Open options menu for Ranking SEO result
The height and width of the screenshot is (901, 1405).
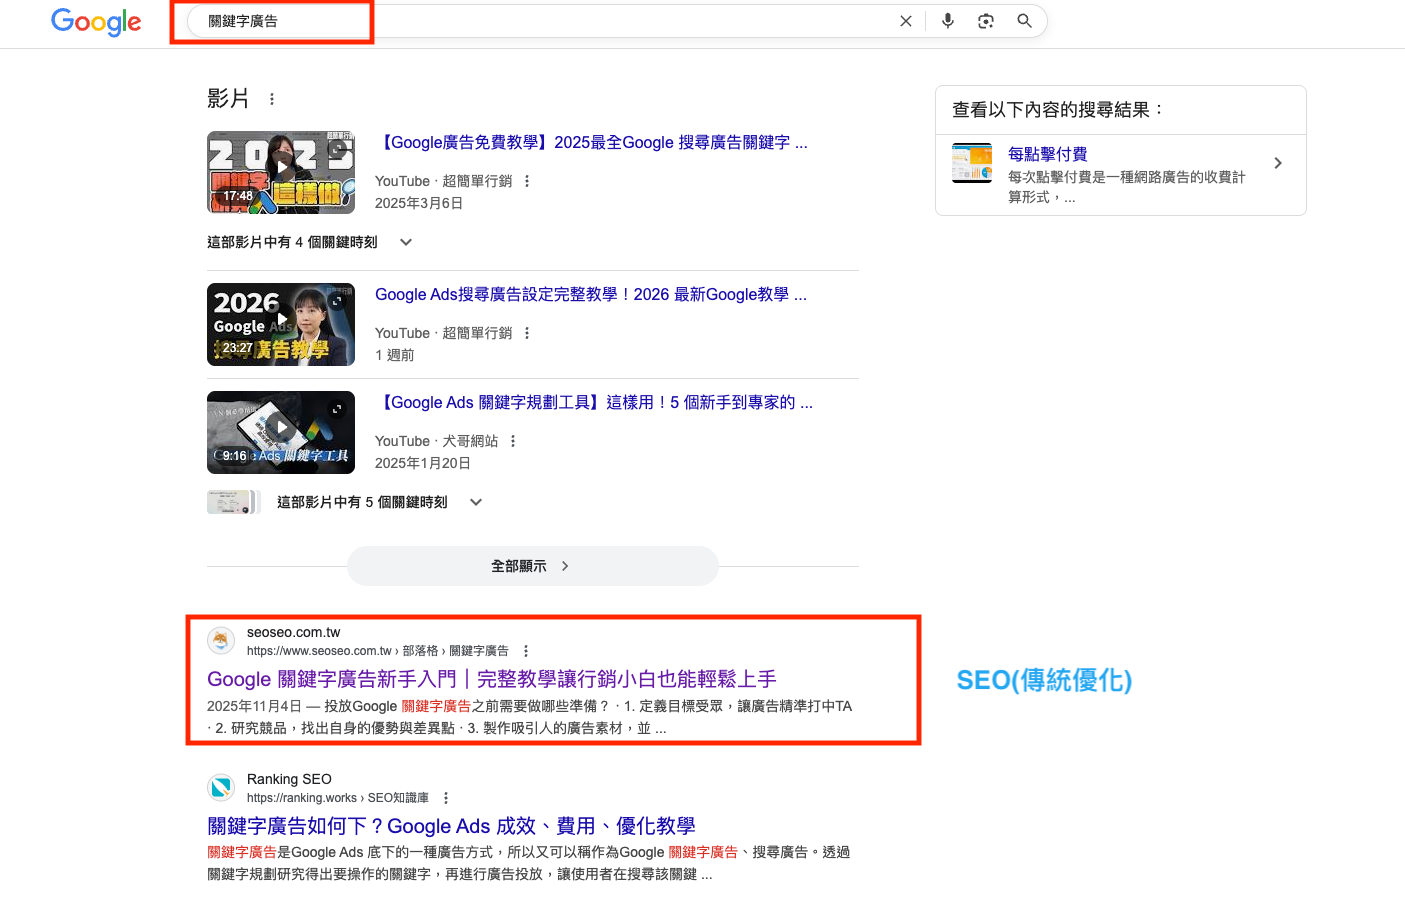point(446,798)
